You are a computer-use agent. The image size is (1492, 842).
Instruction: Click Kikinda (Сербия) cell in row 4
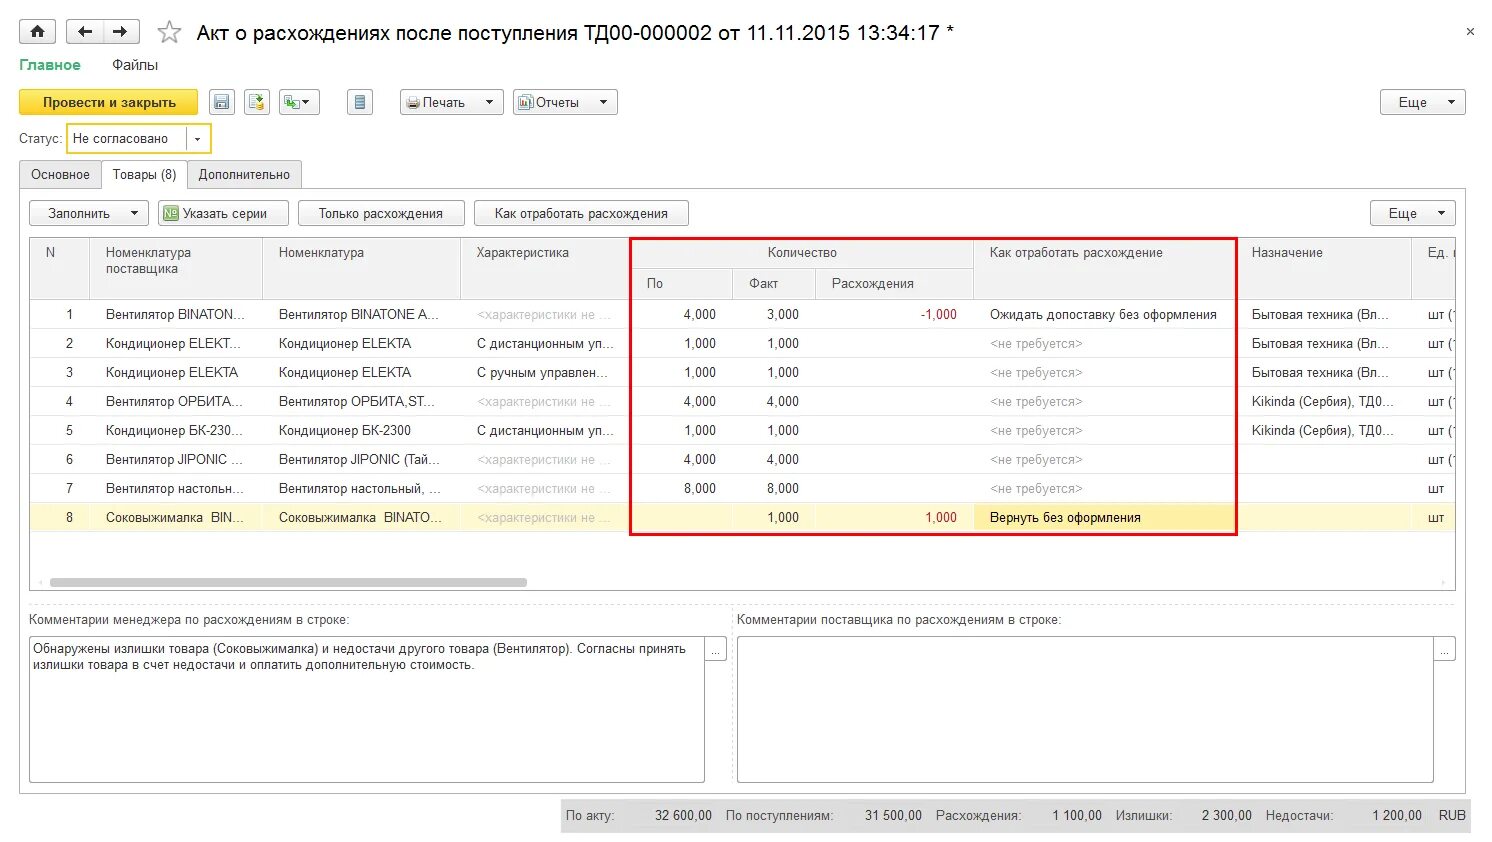tap(1323, 401)
